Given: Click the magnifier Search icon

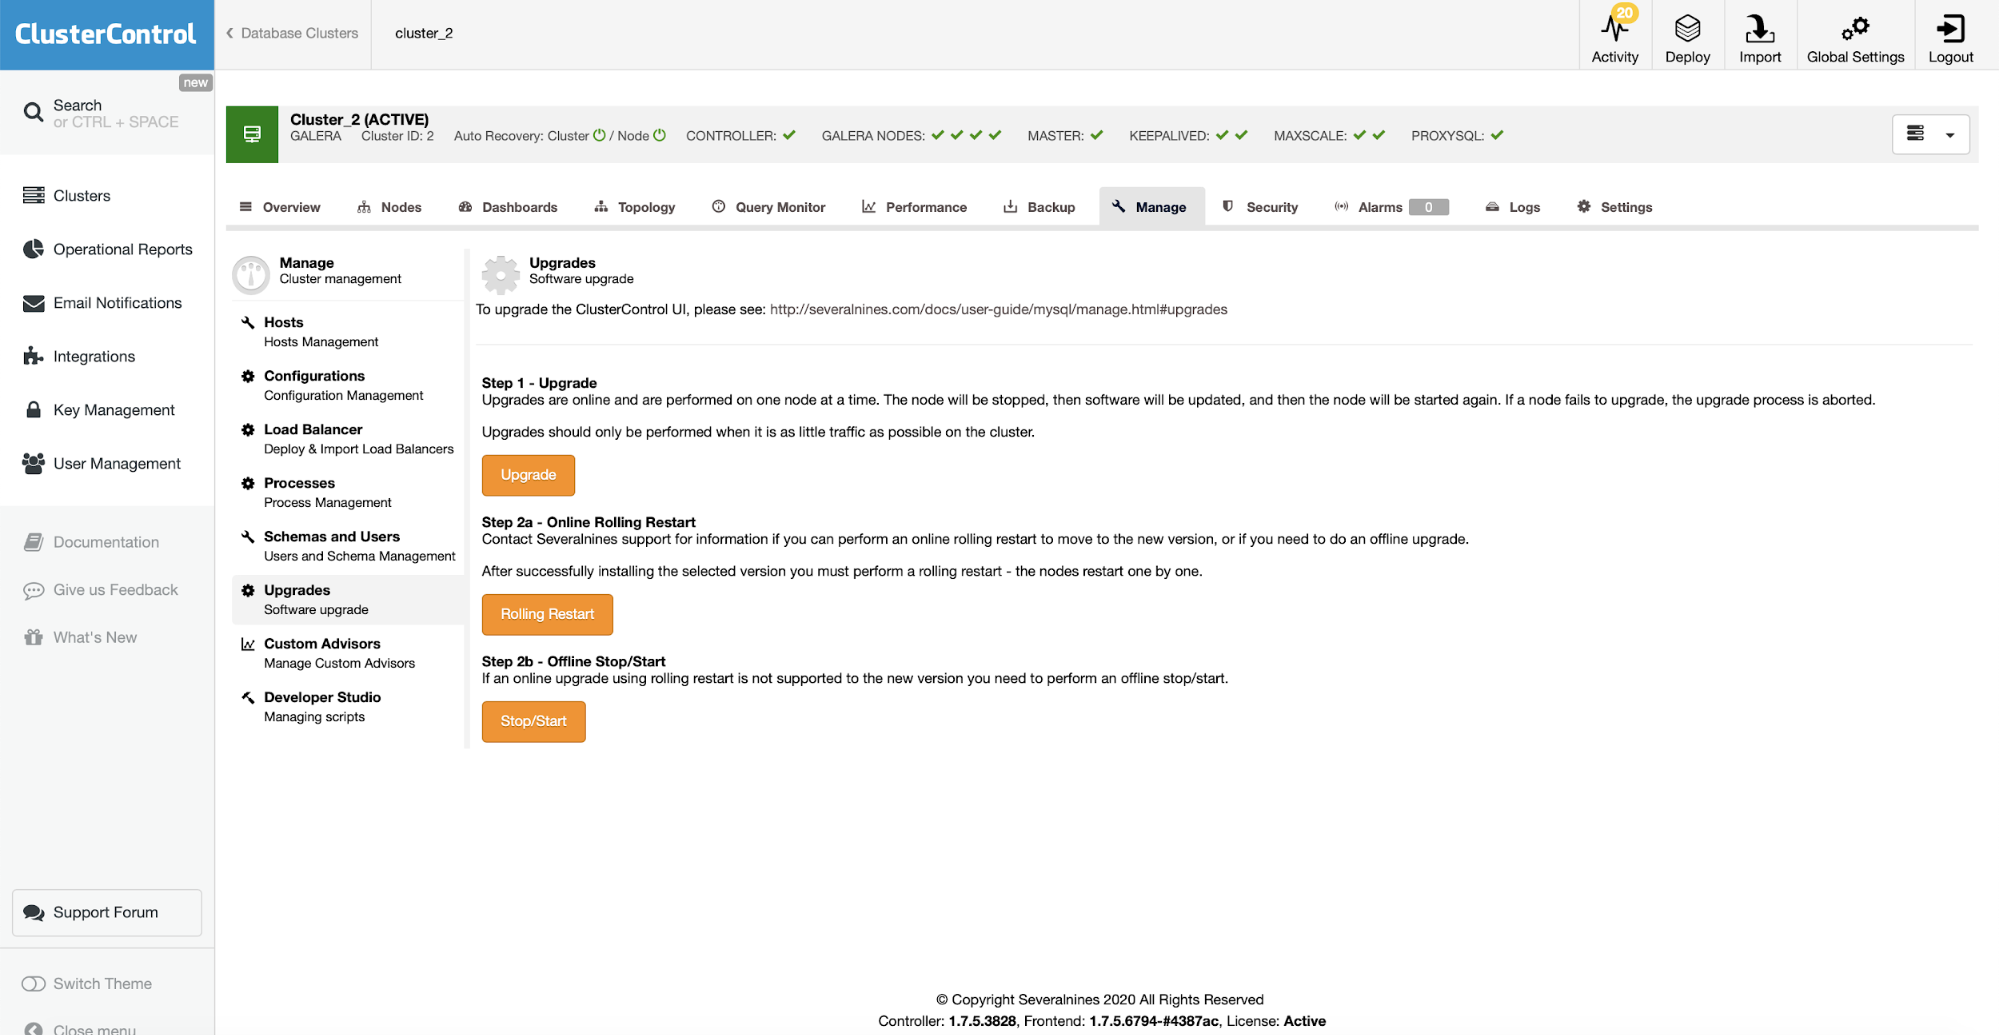Looking at the screenshot, I should (x=33, y=112).
